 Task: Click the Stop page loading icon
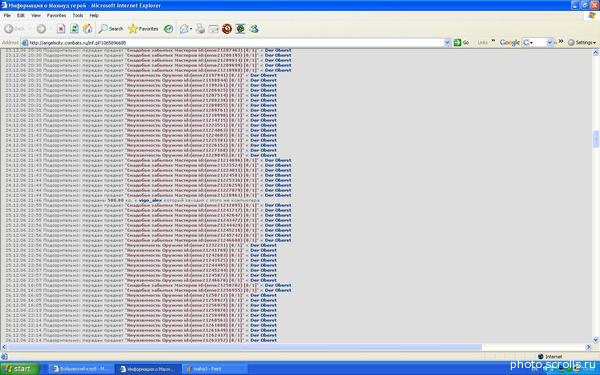point(61,29)
